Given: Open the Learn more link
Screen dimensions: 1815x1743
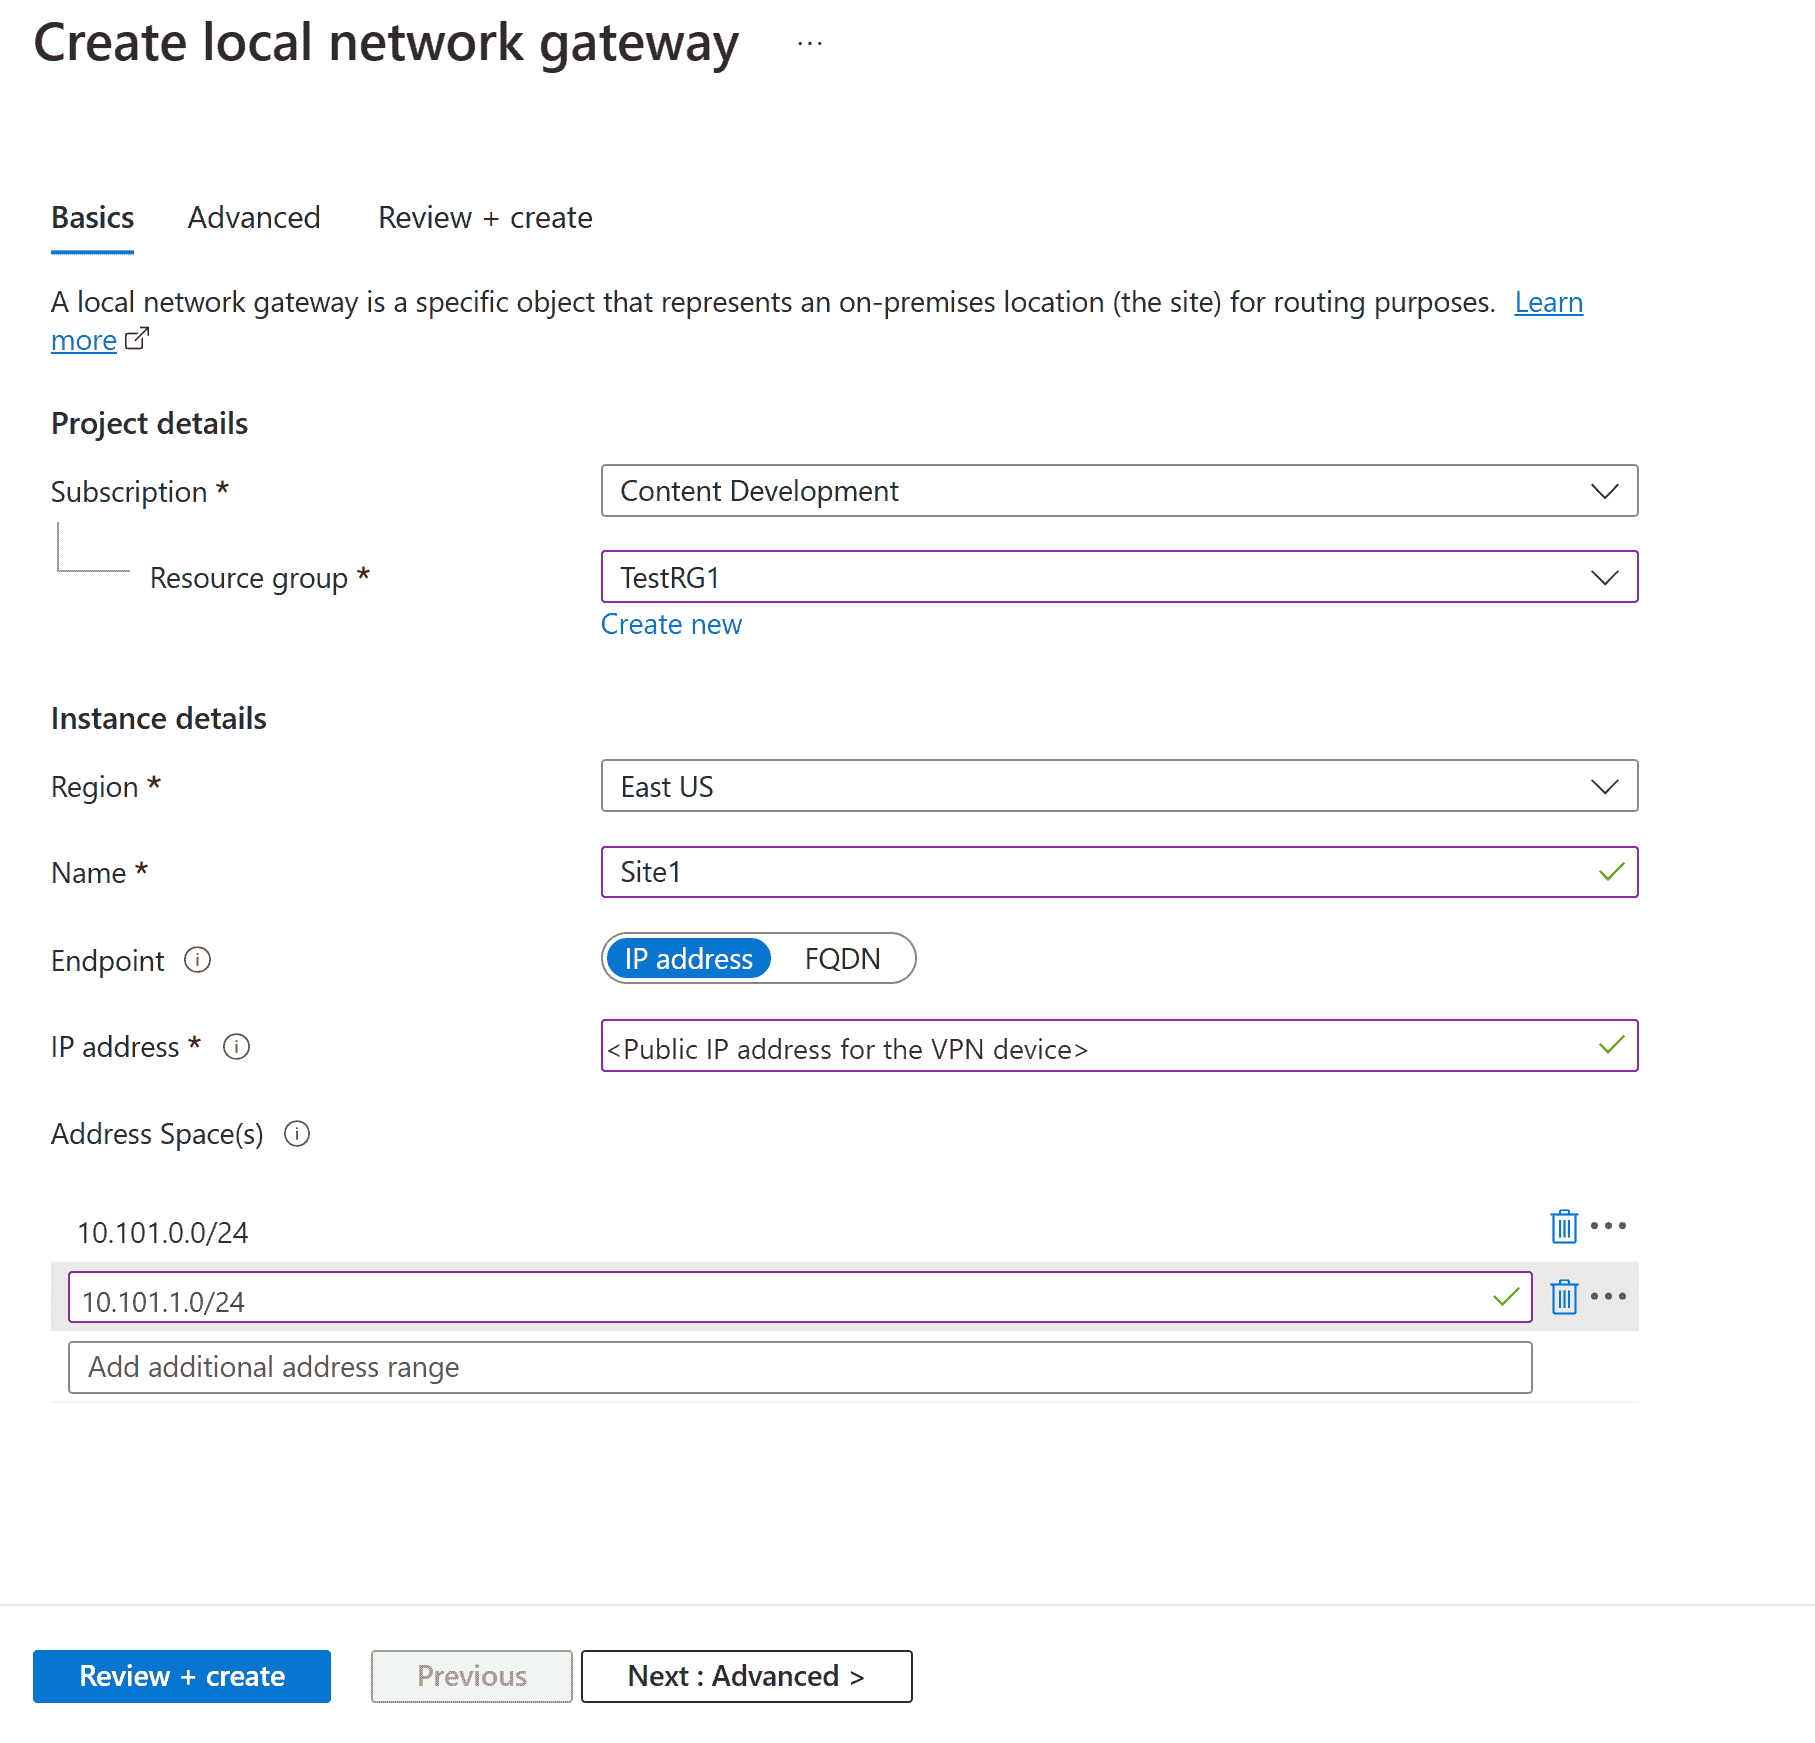Looking at the screenshot, I should 1548,302.
